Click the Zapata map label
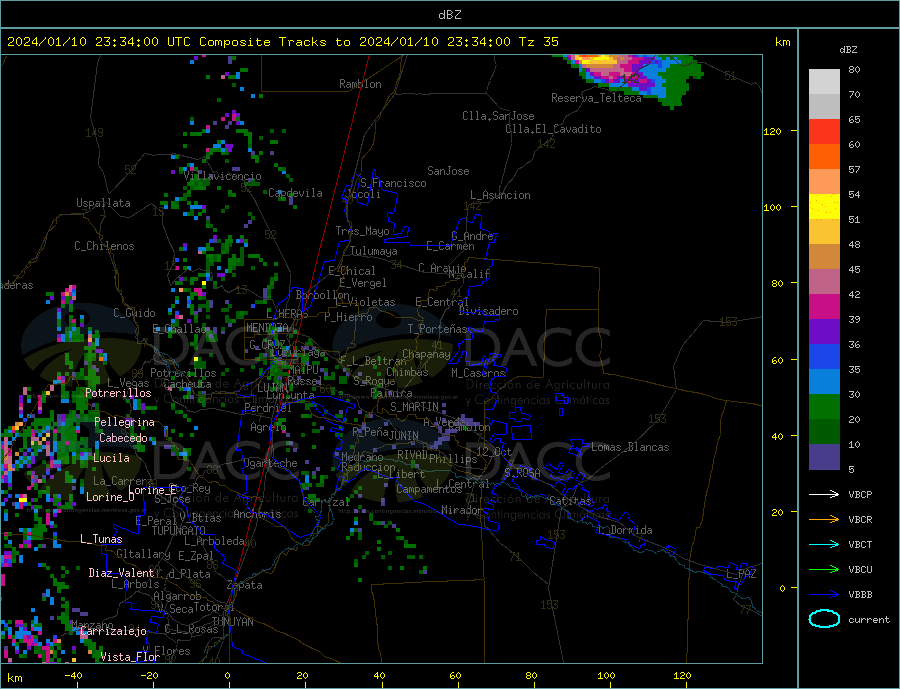 click(245, 585)
